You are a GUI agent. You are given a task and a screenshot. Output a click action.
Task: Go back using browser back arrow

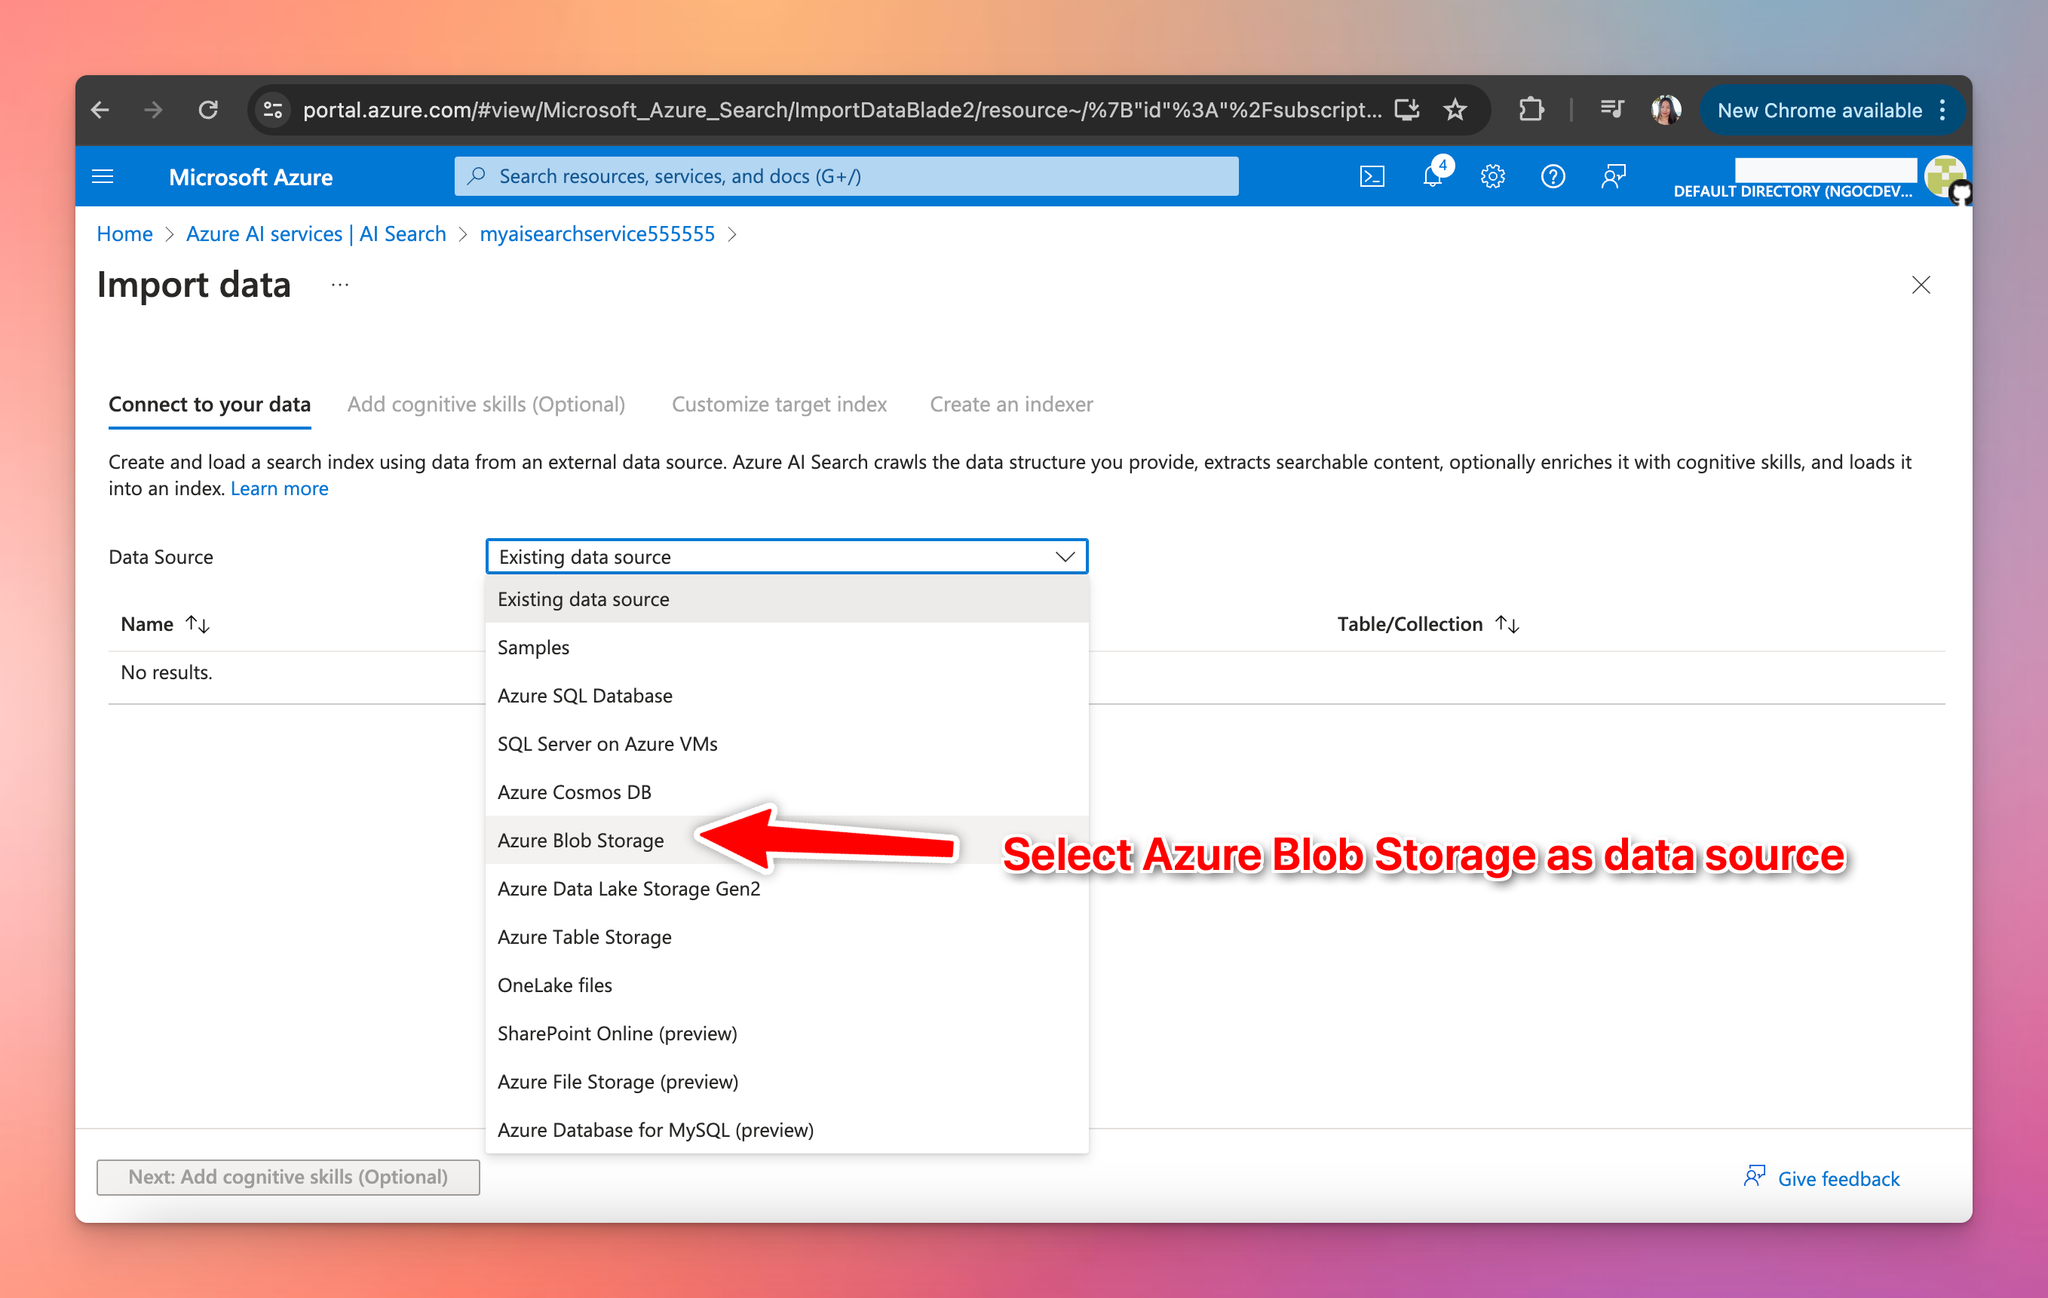[100, 110]
